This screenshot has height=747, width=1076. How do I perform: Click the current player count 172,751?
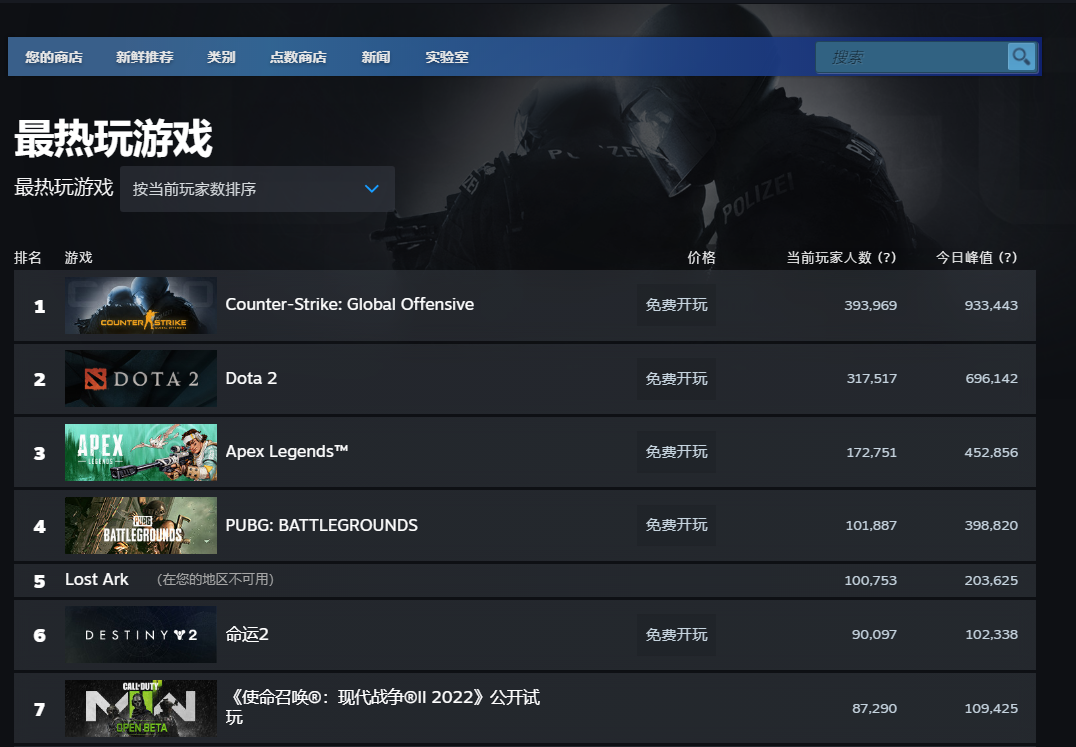pos(872,452)
